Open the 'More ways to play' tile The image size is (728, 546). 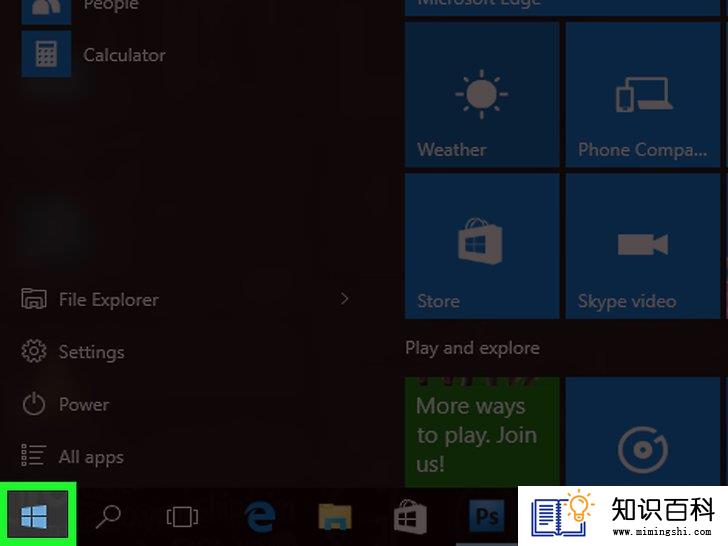[482, 432]
